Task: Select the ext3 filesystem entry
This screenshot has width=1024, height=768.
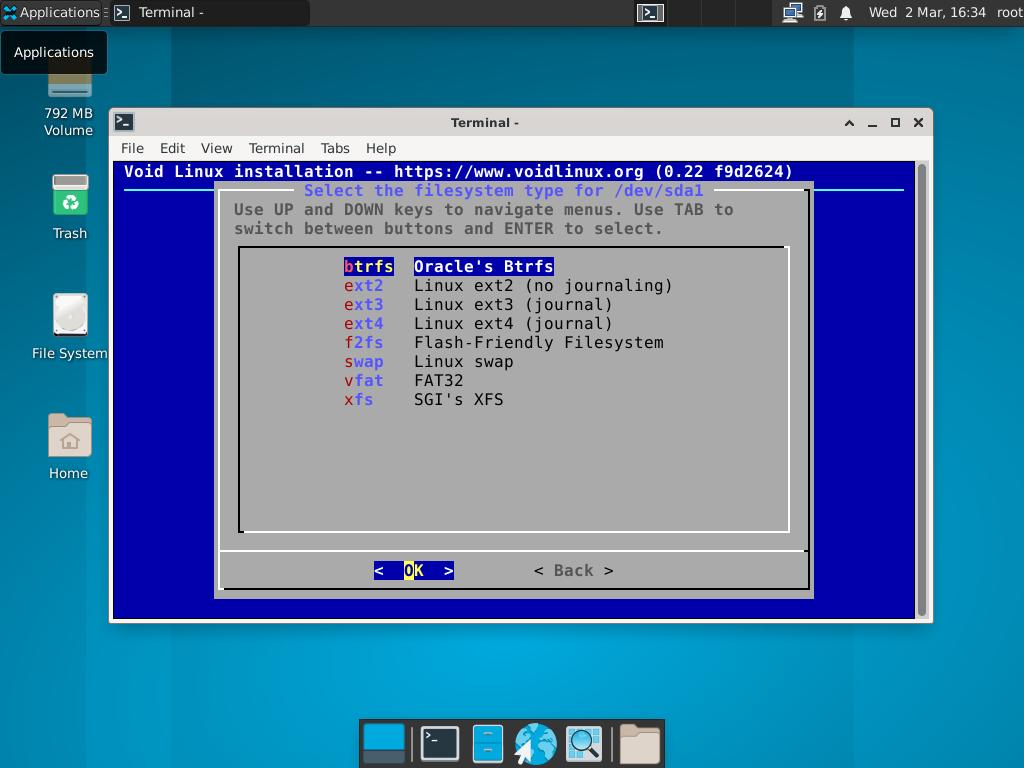Action: point(364,304)
